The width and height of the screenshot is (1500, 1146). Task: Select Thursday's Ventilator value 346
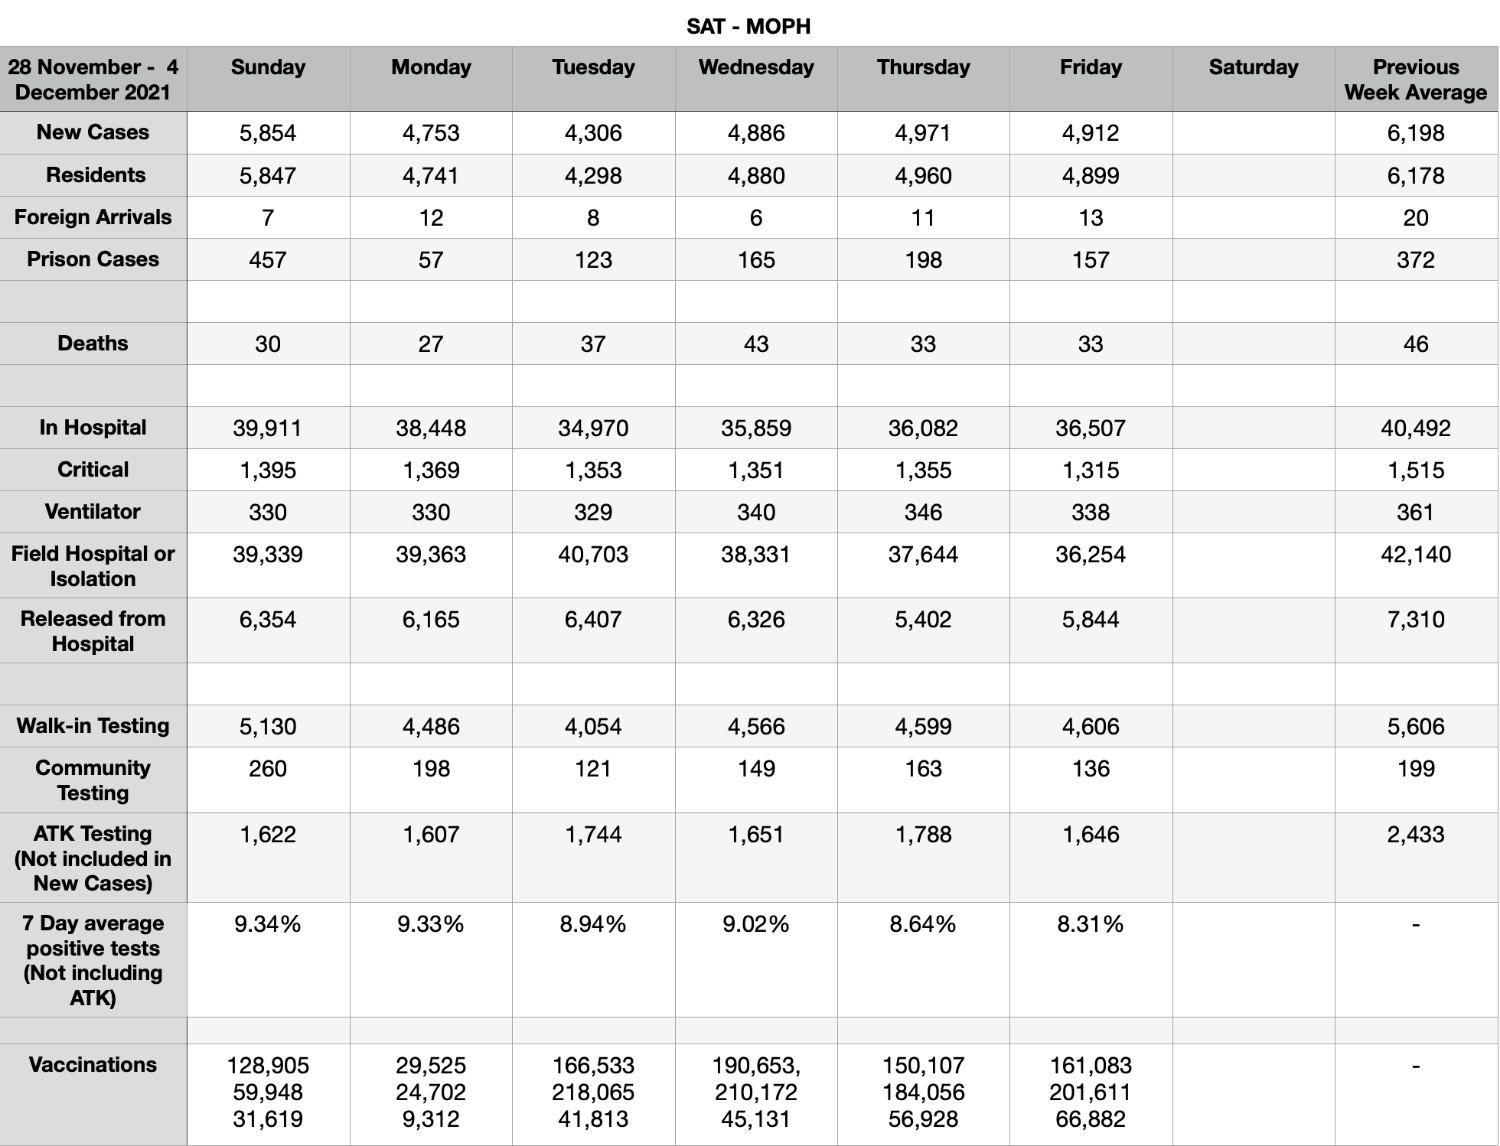(923, 512)
